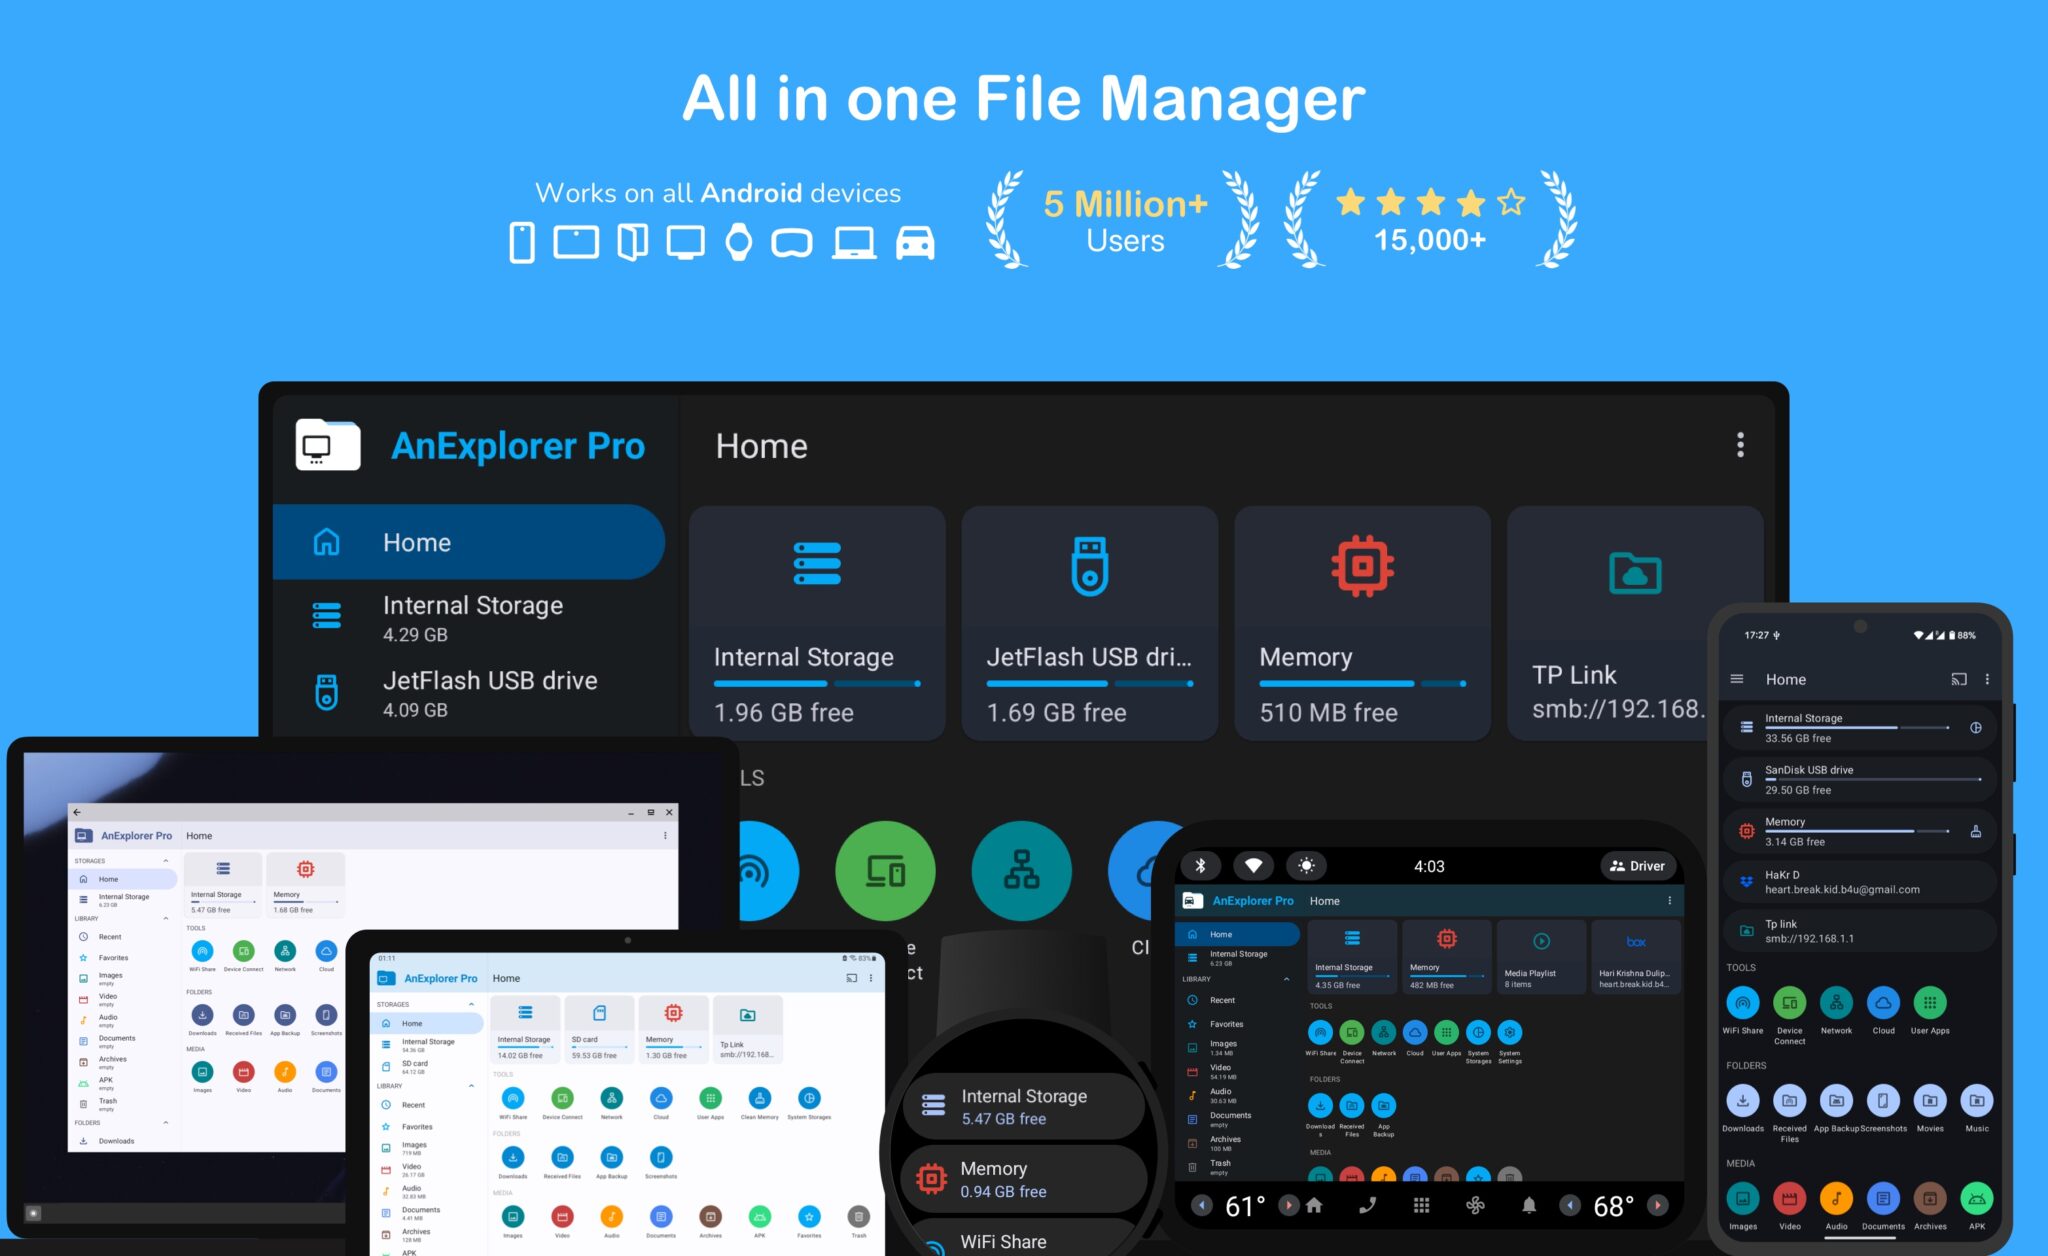
Task: Open the User Apps tool
Action: pos(1930,1002)
